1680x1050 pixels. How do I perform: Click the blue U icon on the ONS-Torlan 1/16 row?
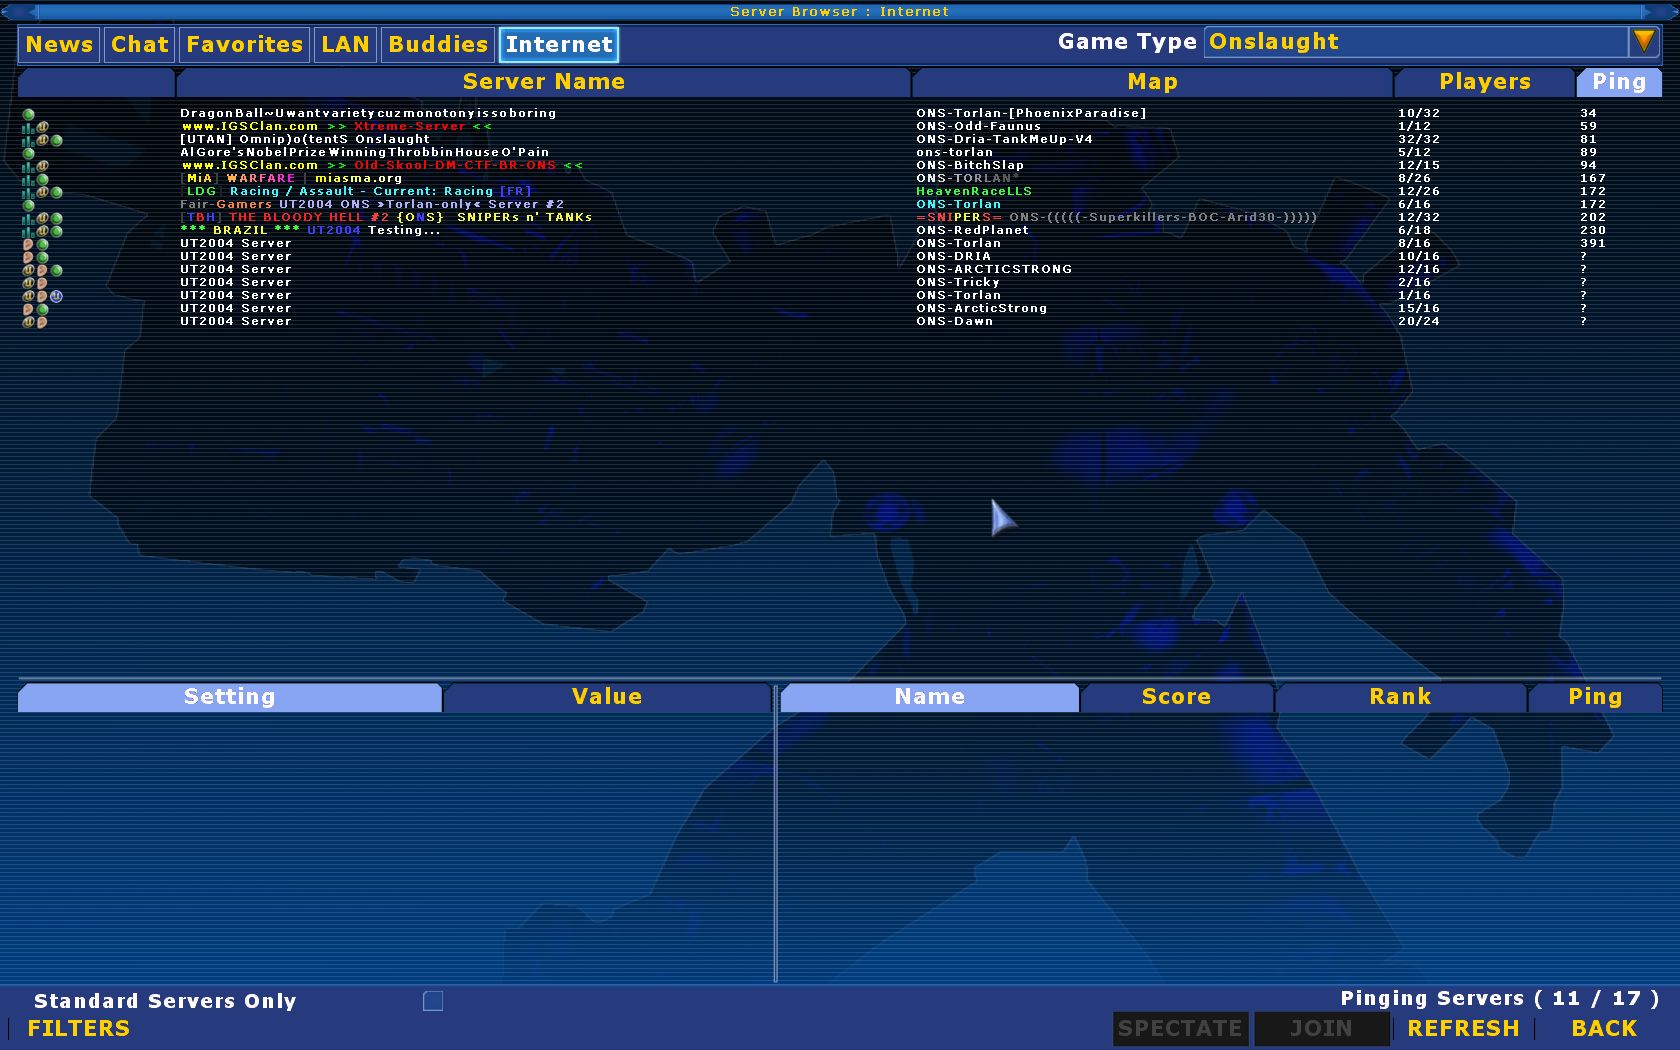[x=56, y=296]
